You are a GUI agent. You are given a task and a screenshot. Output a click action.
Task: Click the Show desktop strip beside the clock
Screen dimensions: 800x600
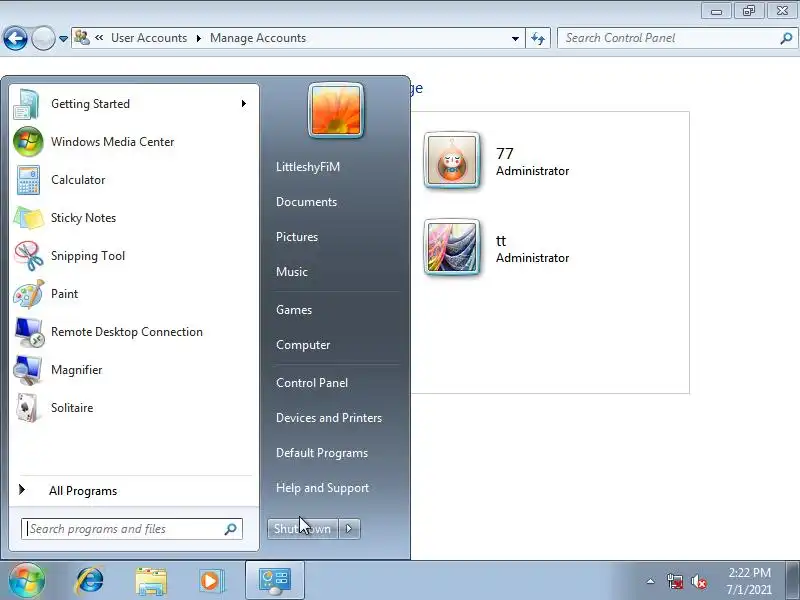(x=793, y=580)
